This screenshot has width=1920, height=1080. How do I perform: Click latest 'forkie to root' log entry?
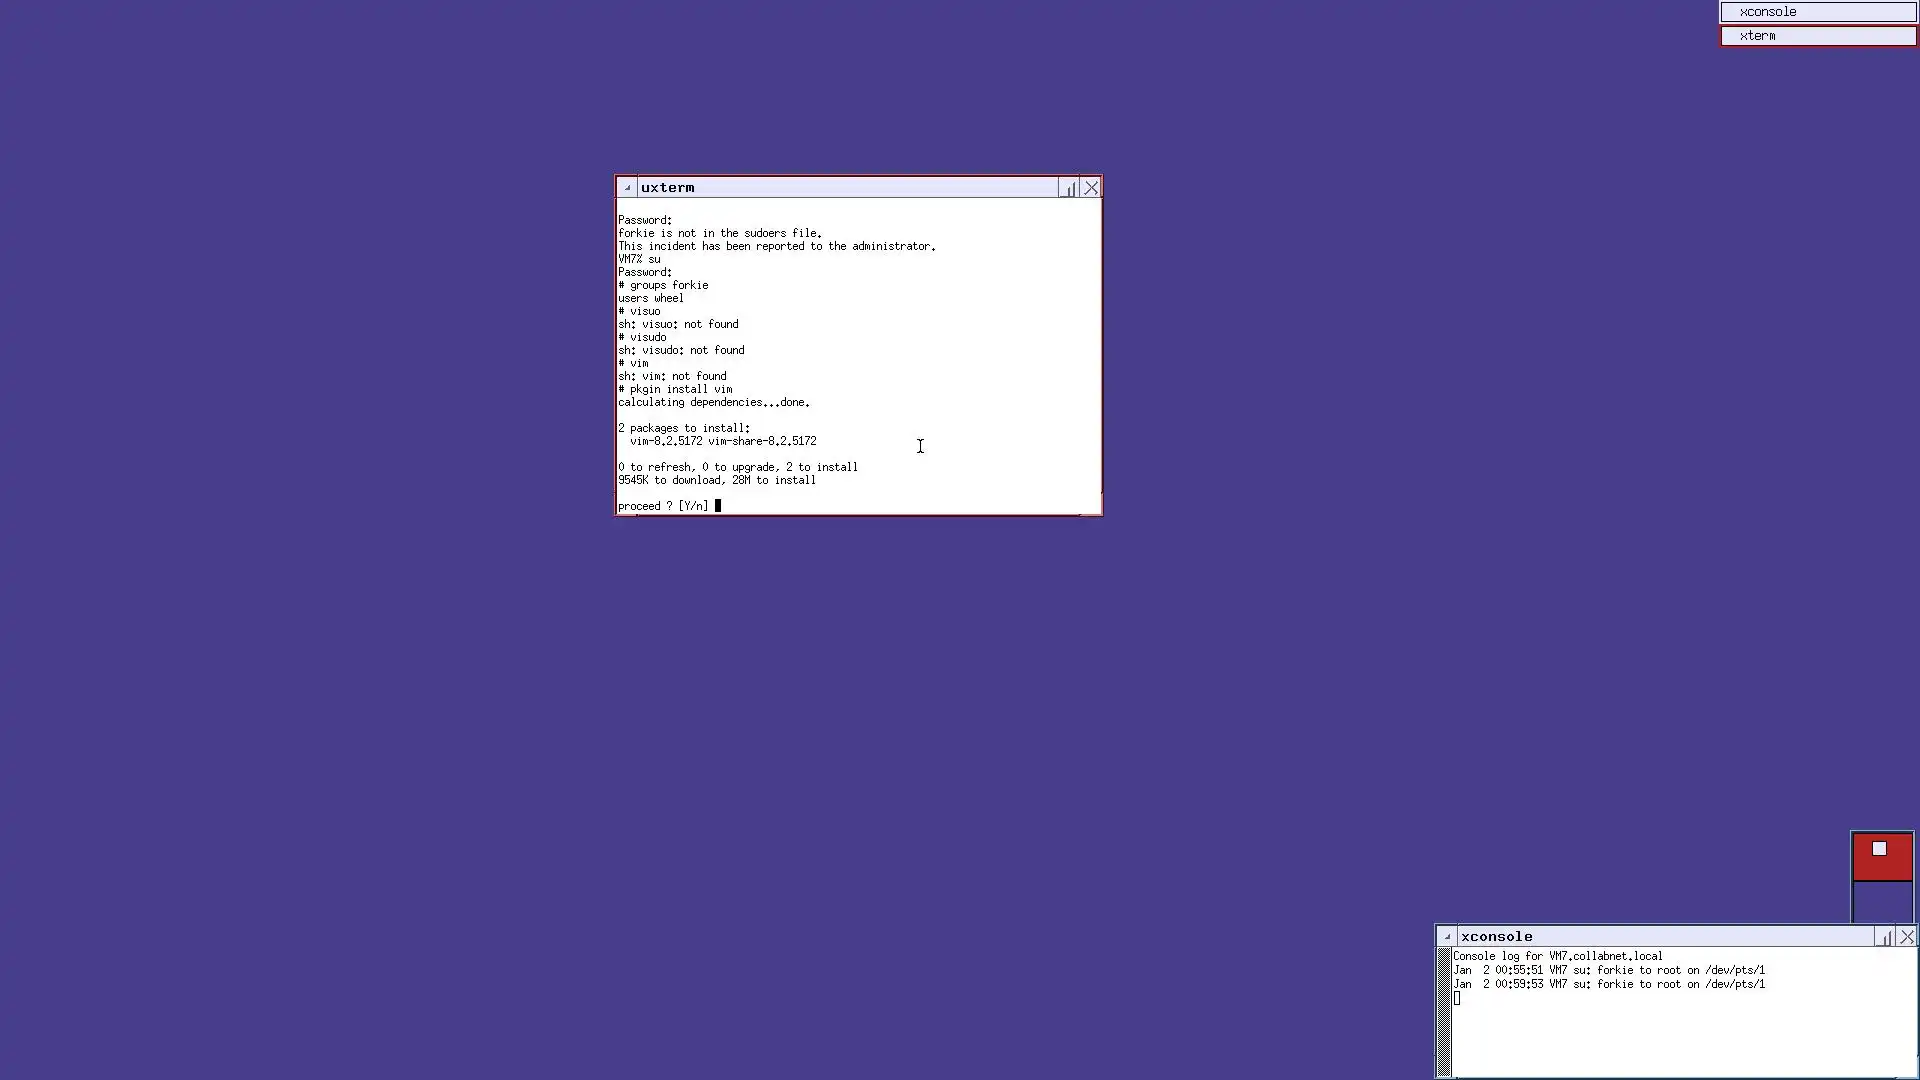(x=1609, y=984)
